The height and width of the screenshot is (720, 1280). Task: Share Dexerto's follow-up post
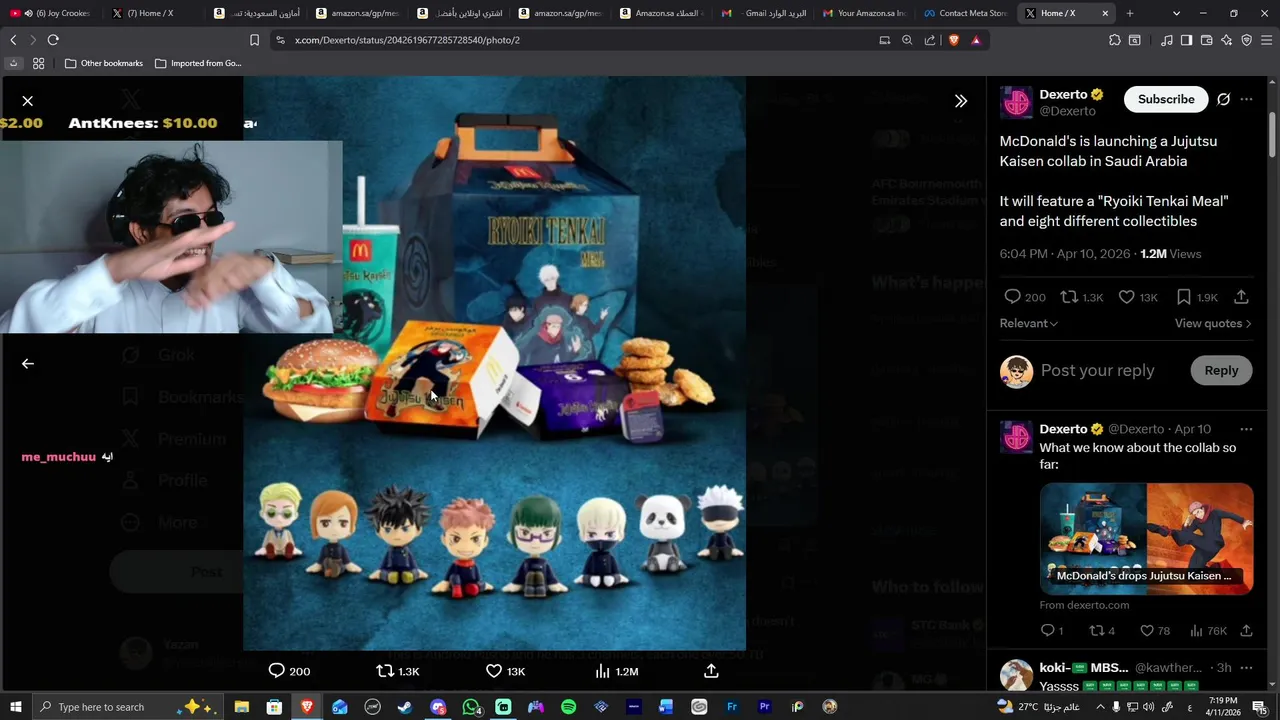1246,630
